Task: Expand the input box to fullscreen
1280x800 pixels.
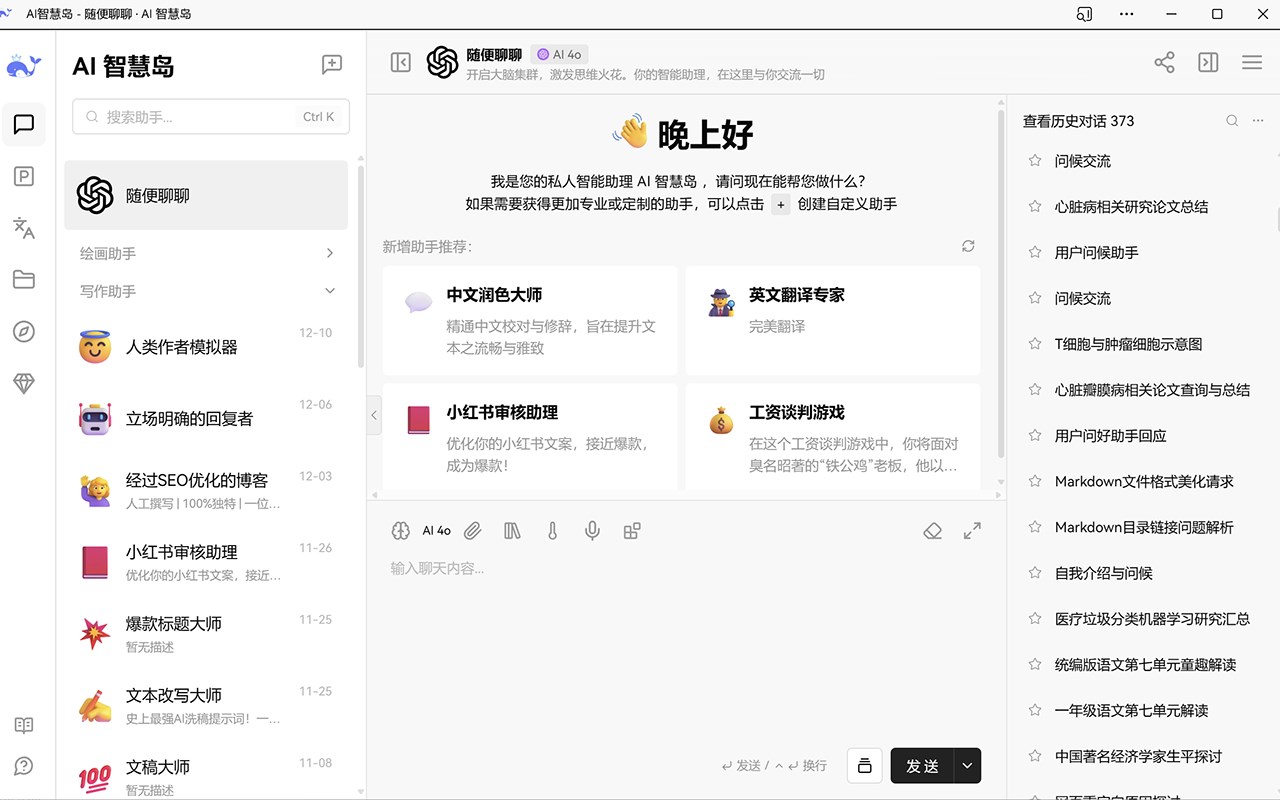Action: pos(972,531)
